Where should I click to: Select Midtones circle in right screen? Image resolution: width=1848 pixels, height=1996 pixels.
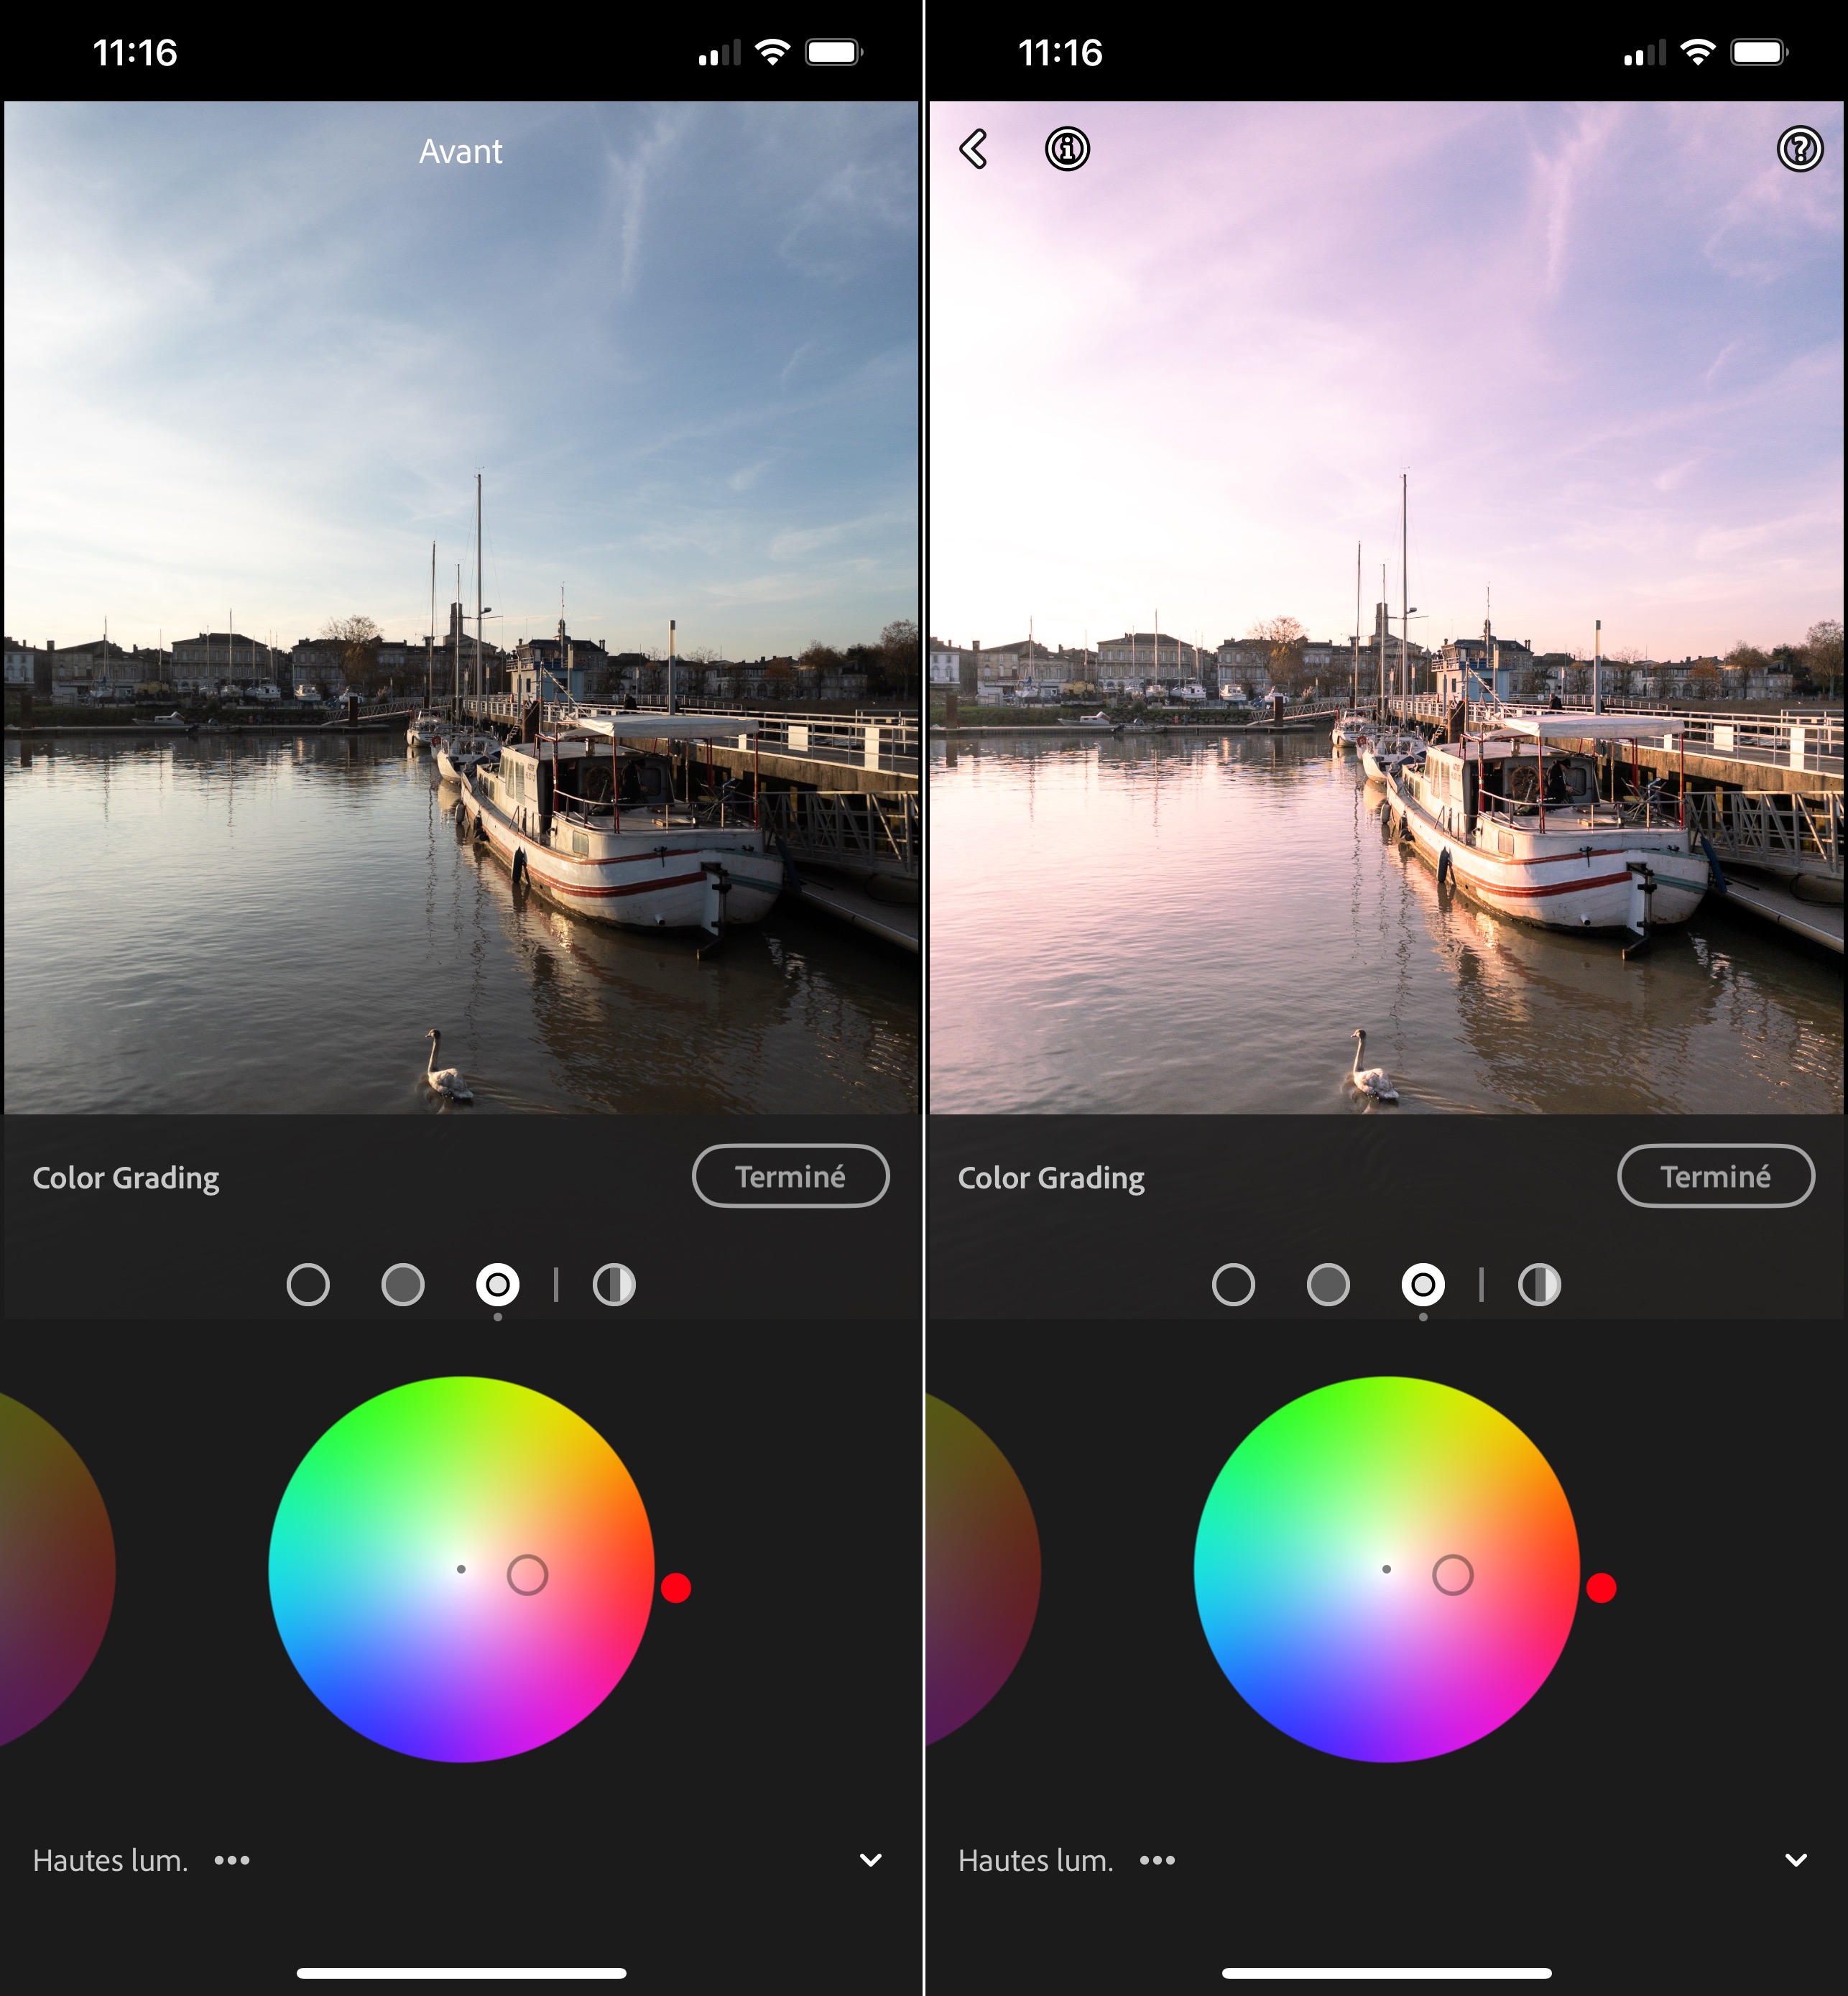point(1327,1284)
